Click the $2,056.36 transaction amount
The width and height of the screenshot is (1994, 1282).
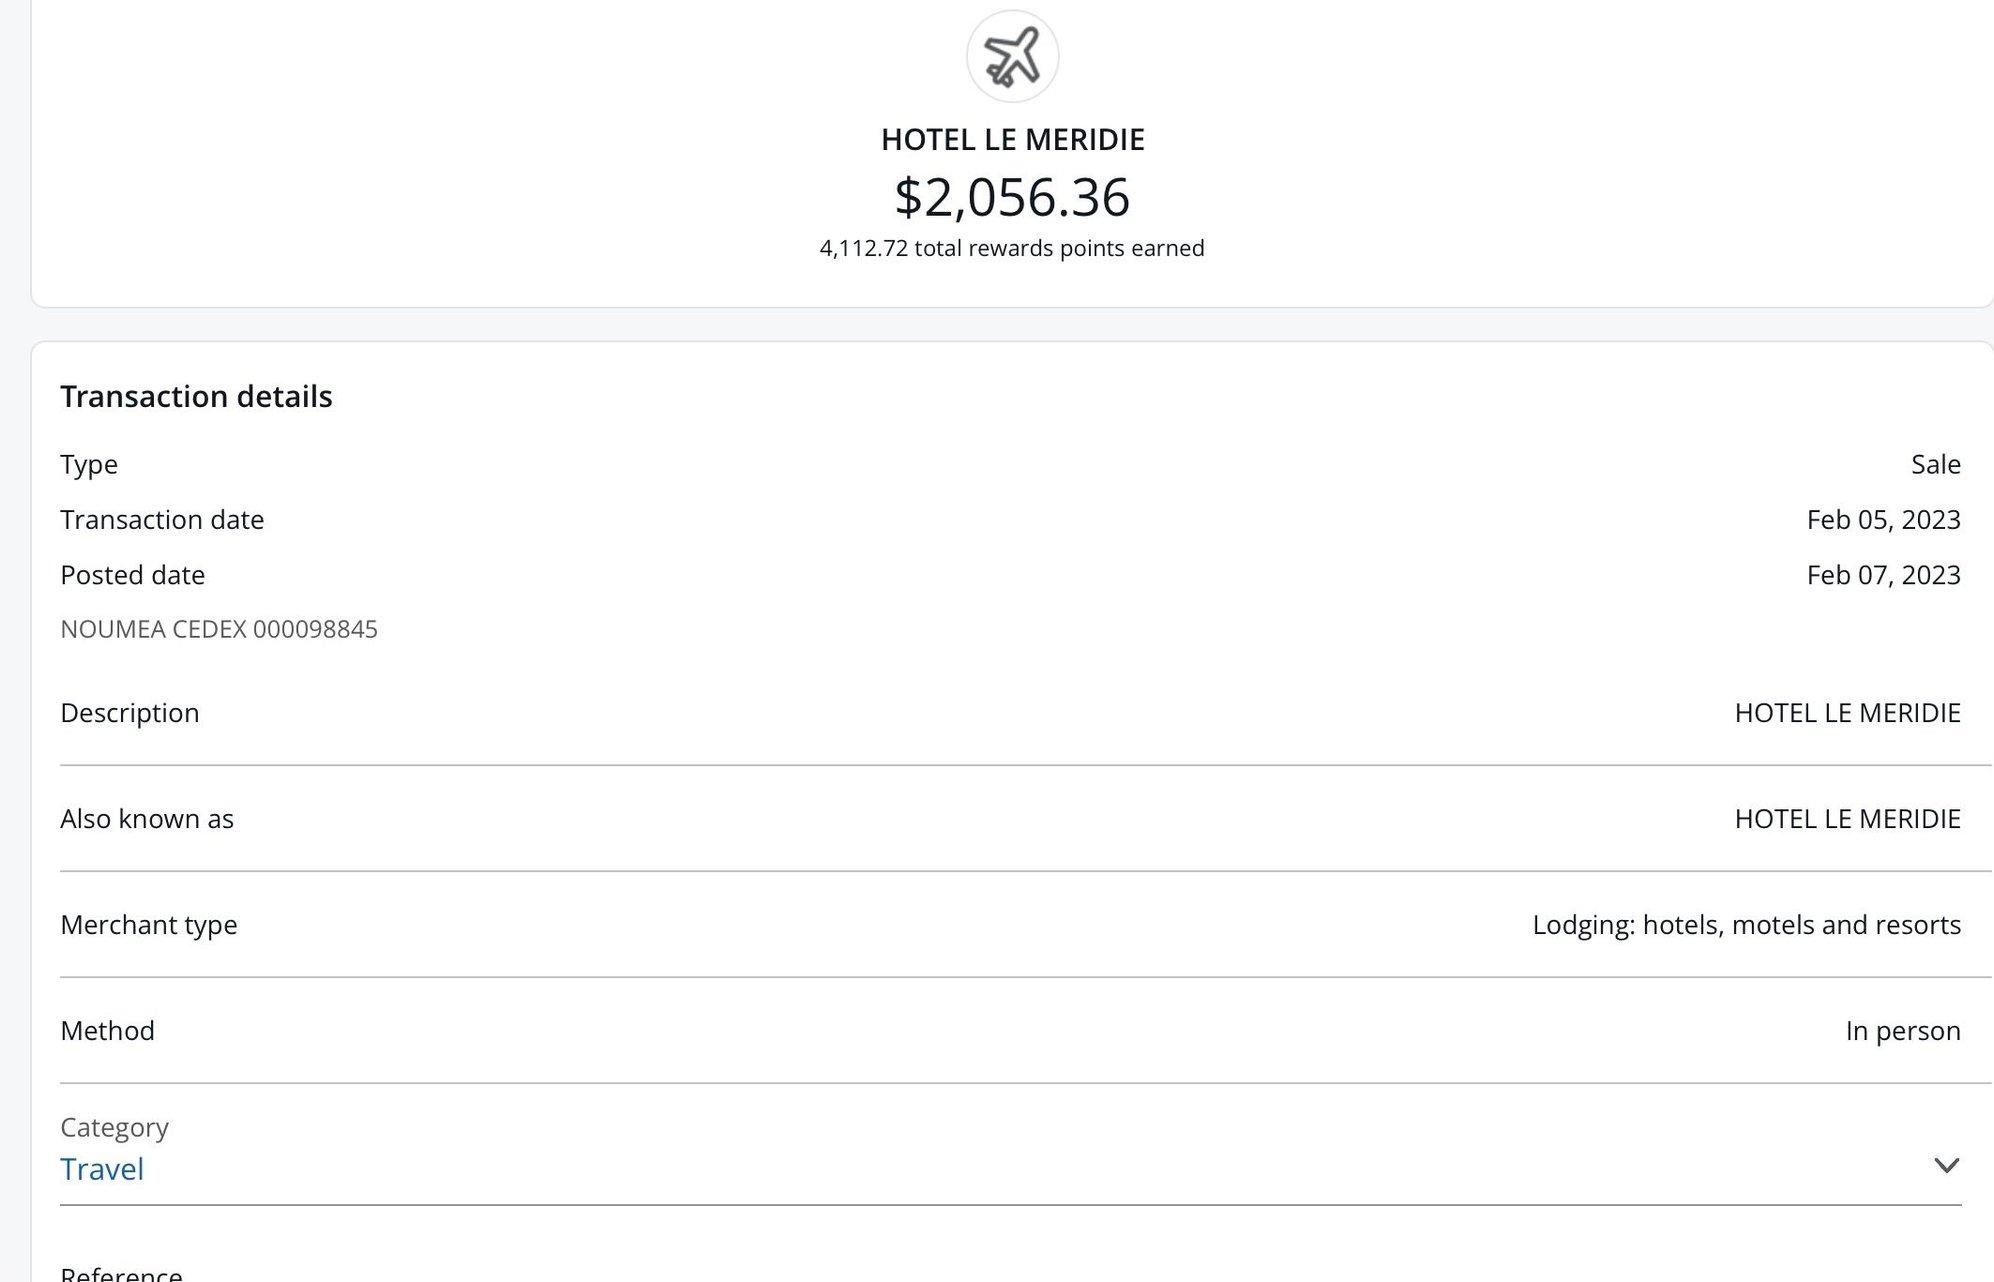pos(1012,198)
